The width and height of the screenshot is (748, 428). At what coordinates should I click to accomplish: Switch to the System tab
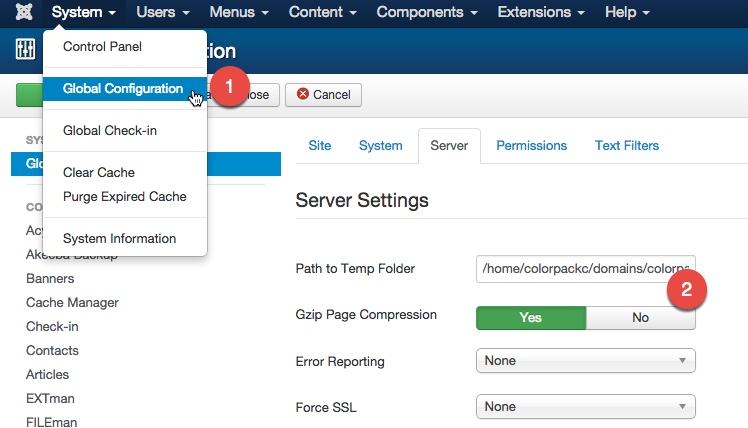381,146
